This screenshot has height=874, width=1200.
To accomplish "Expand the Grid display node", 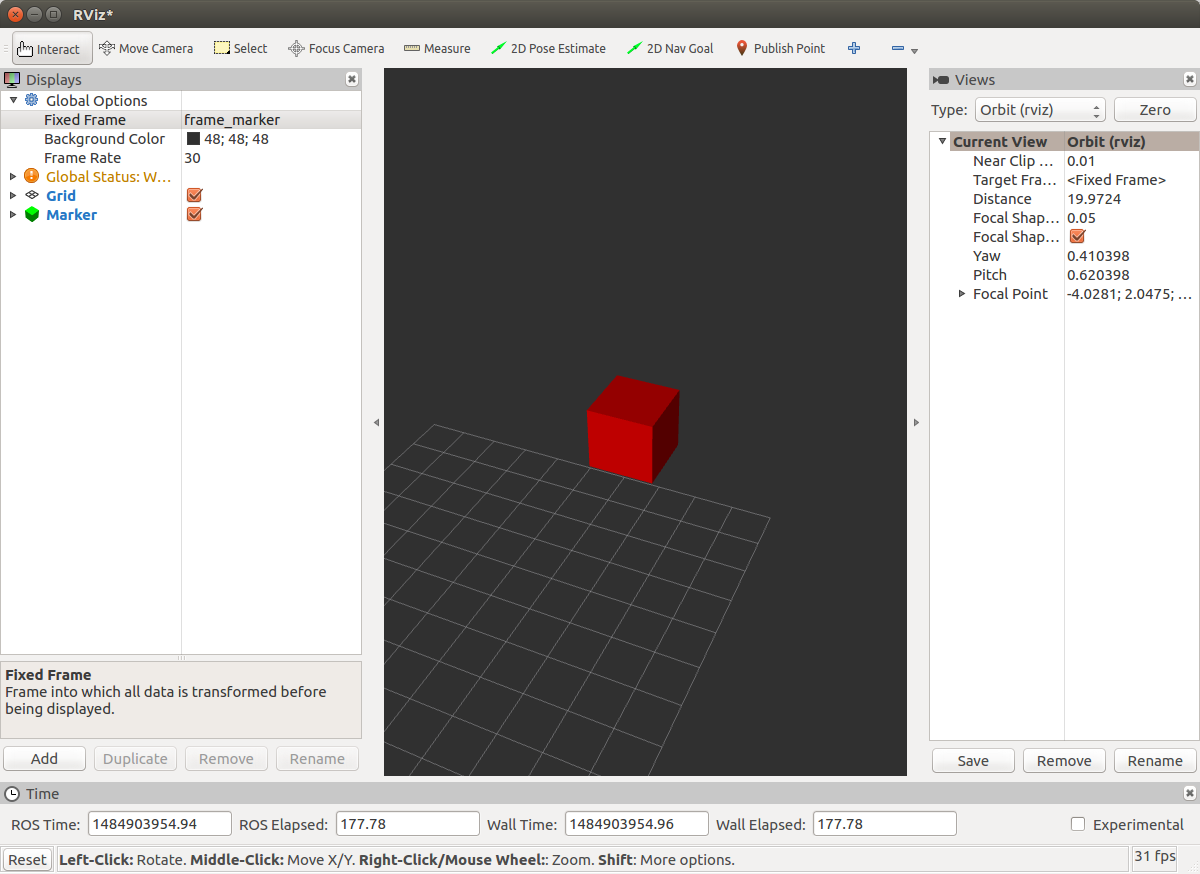I will (13, 195).
